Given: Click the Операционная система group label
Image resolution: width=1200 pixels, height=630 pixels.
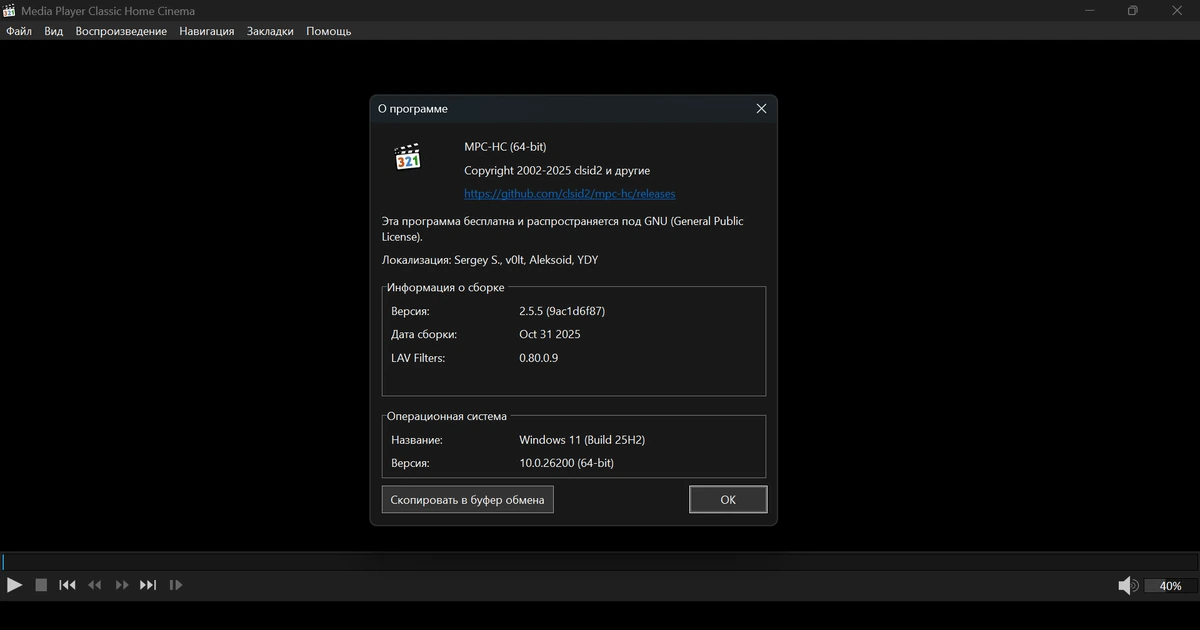Looking at the screenshot, I should (447, 416).
